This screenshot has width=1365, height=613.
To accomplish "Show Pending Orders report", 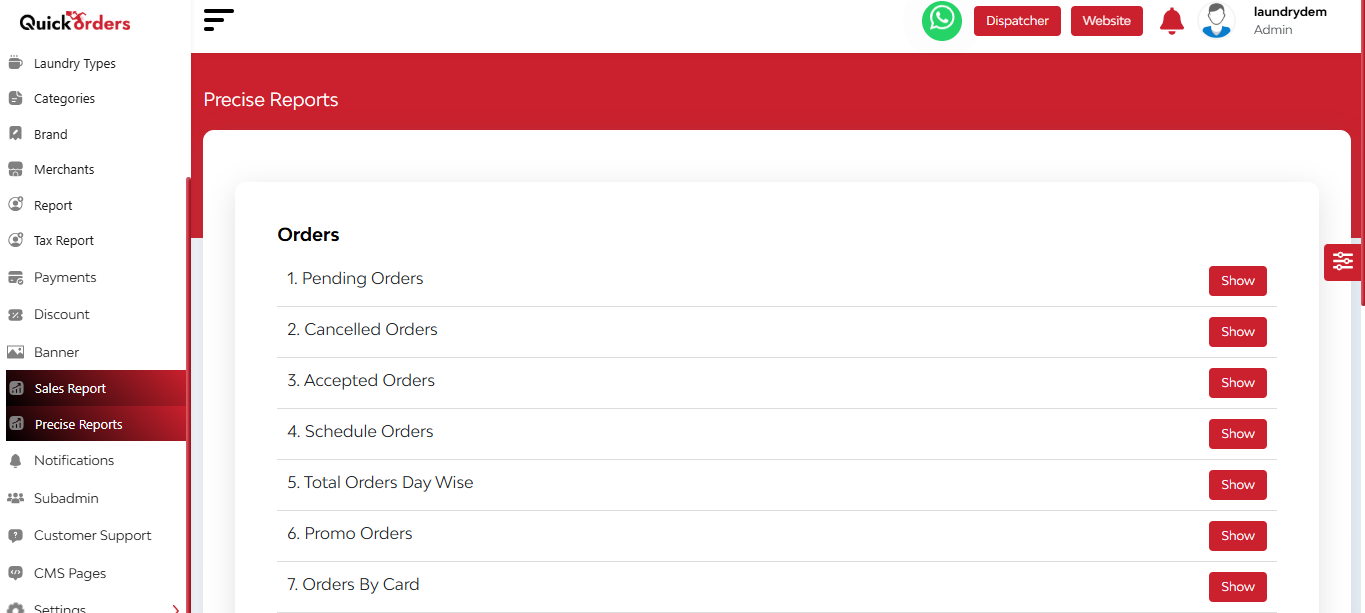I will 1237,281.
